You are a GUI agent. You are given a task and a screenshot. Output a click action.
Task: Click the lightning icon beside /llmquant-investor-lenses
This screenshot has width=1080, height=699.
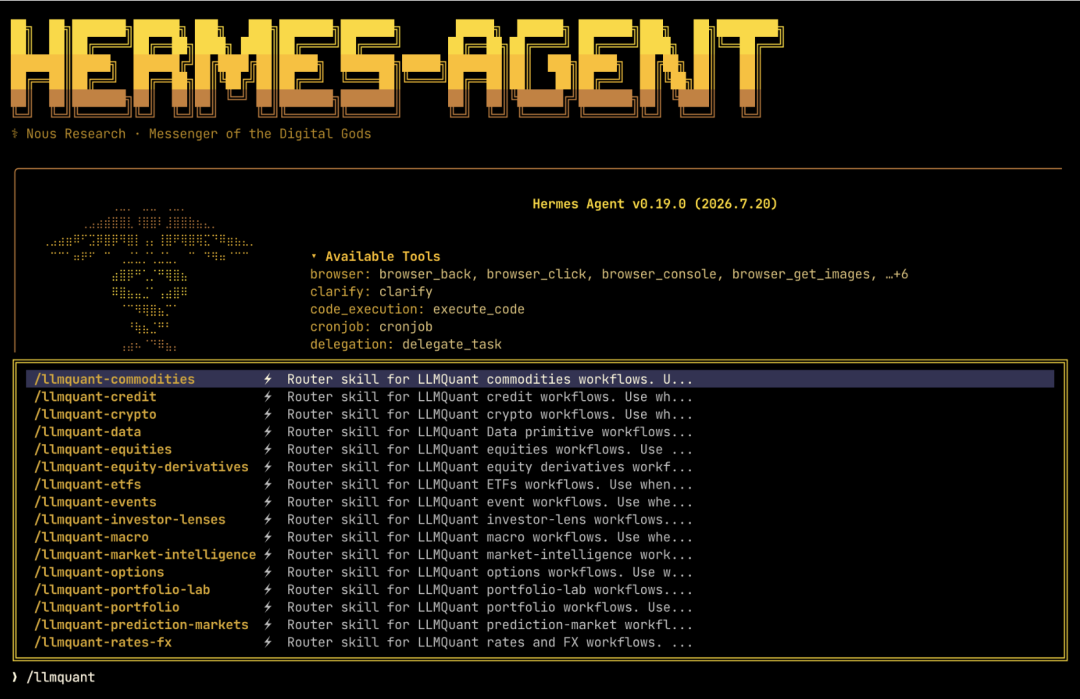(x=268, y=520)
